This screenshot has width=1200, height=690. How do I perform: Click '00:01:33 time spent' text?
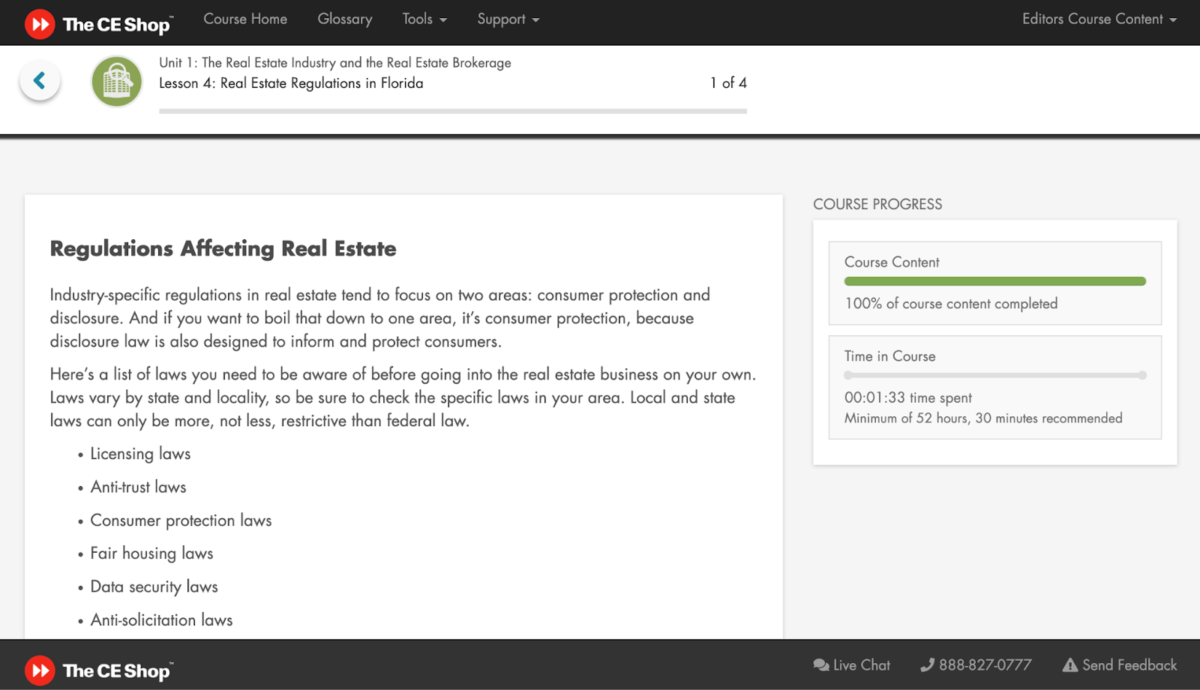[908, 398]
